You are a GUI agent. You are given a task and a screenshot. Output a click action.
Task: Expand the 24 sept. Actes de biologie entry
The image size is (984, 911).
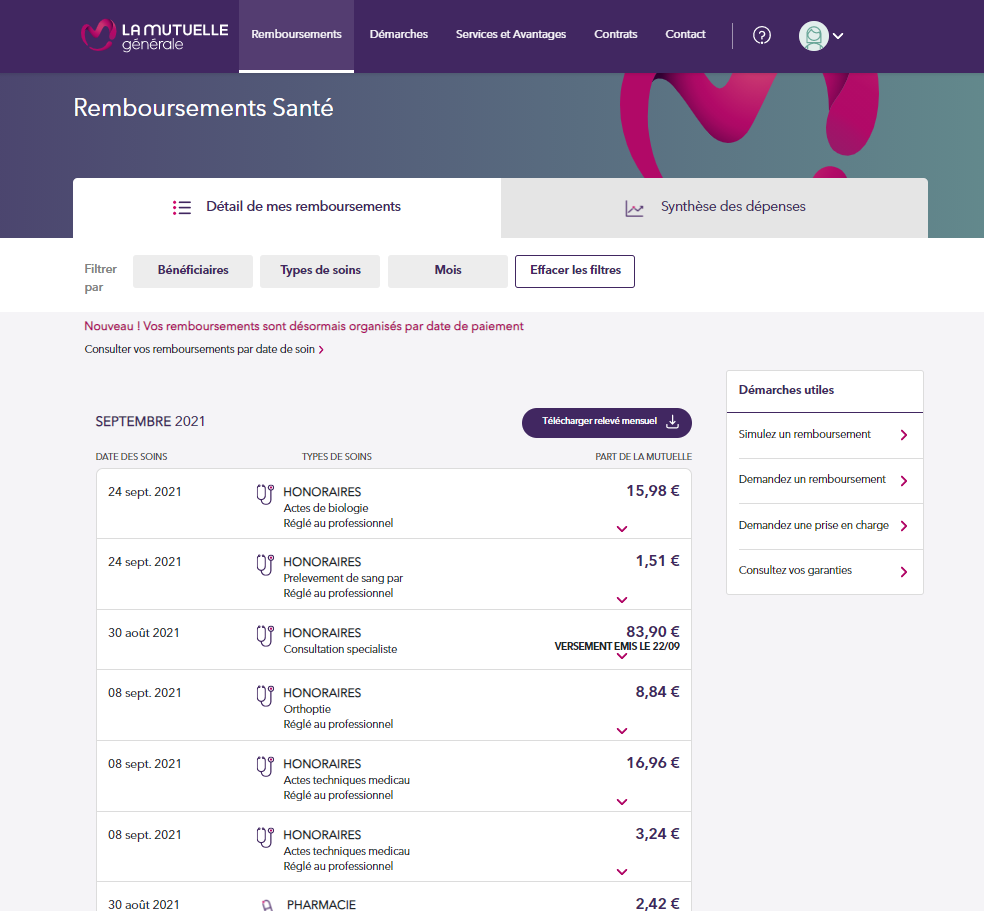621,528
